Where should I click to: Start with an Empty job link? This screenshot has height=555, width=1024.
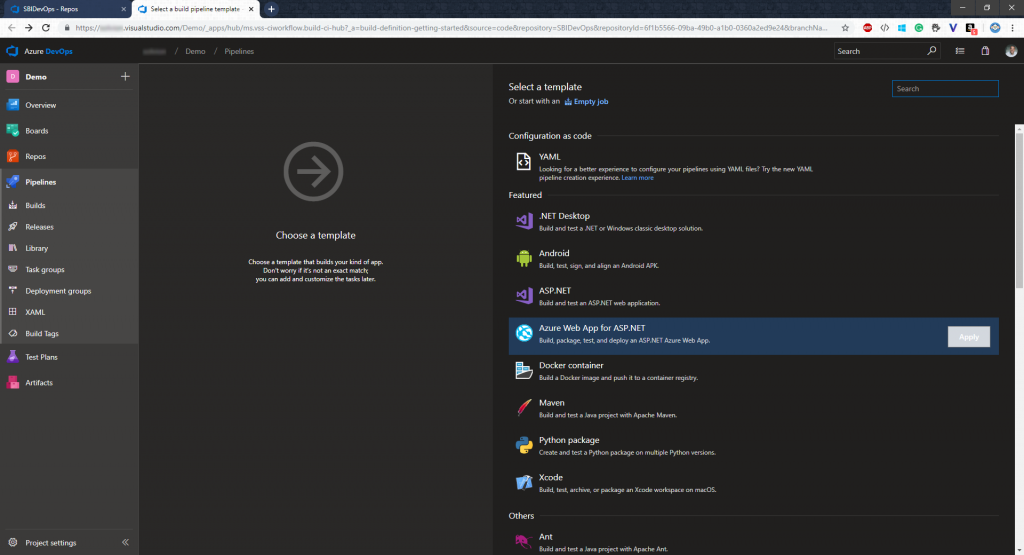(x=586, y=101)
